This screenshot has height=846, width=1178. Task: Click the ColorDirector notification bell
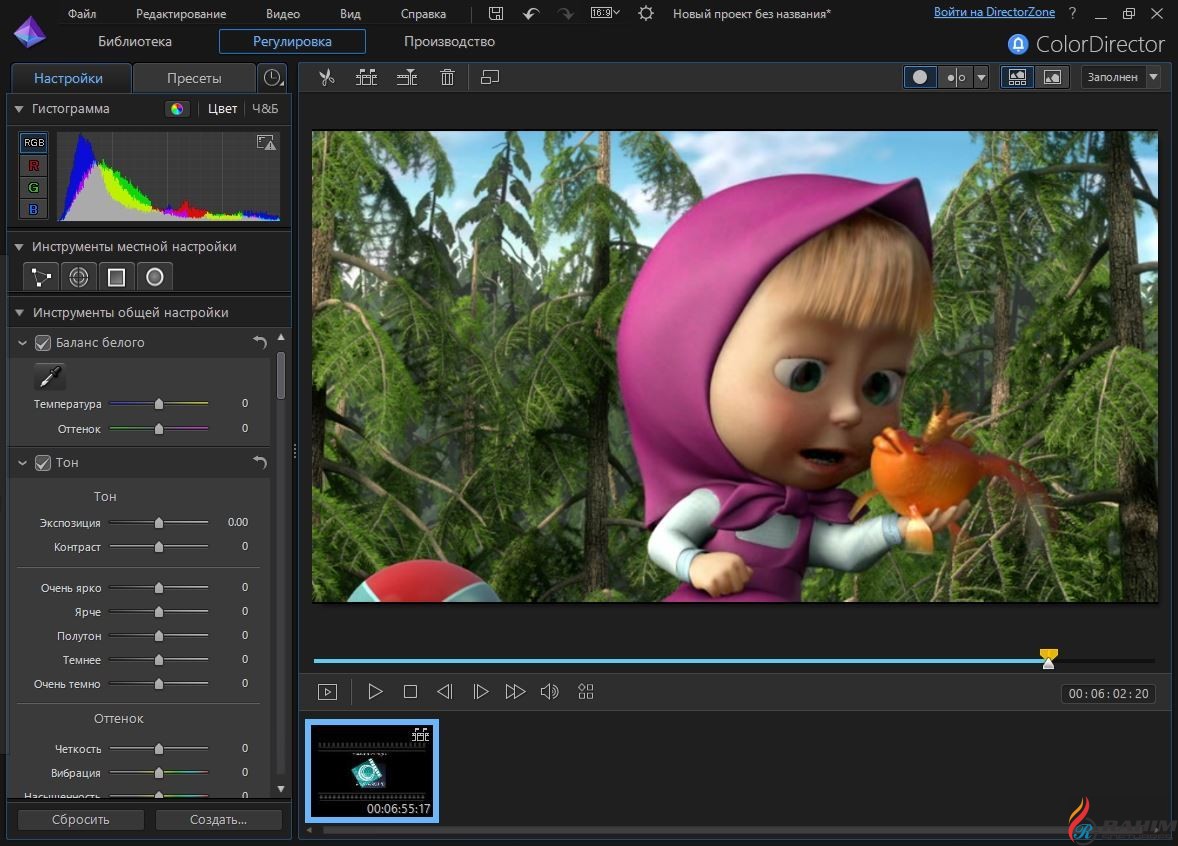pyautogui.click(x=1018, y=44)
